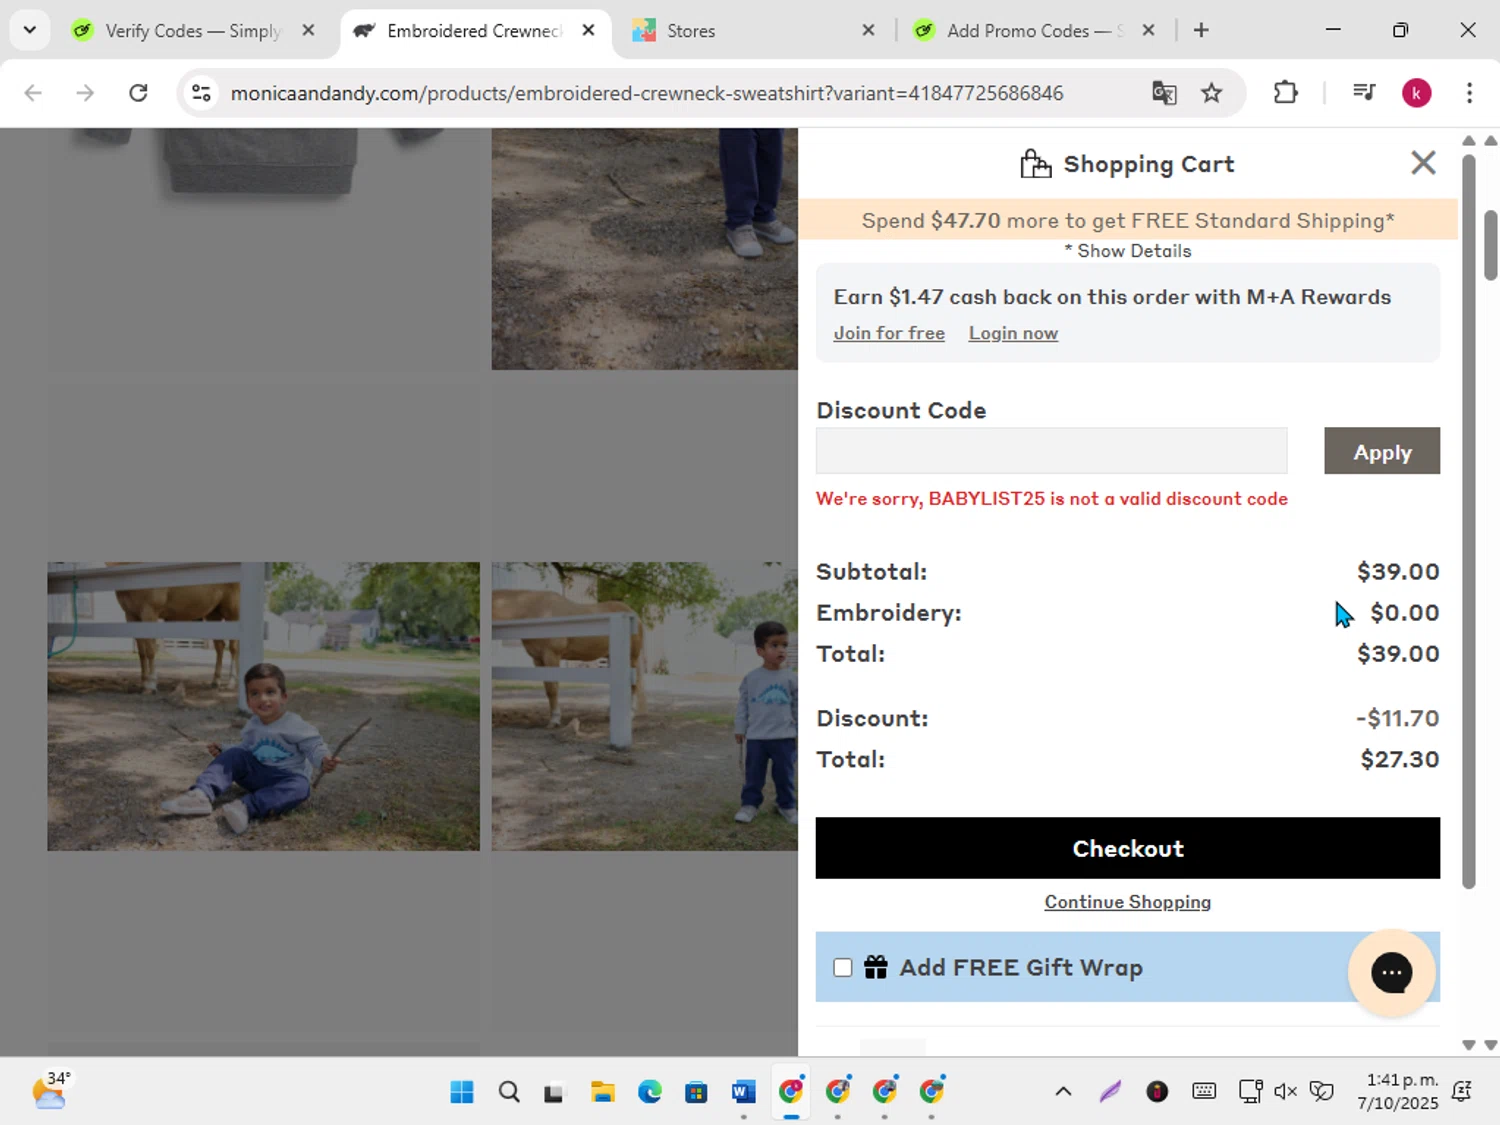The image size is (1500, 1125).
Task: Reload the current page
Action: [138, 93]
